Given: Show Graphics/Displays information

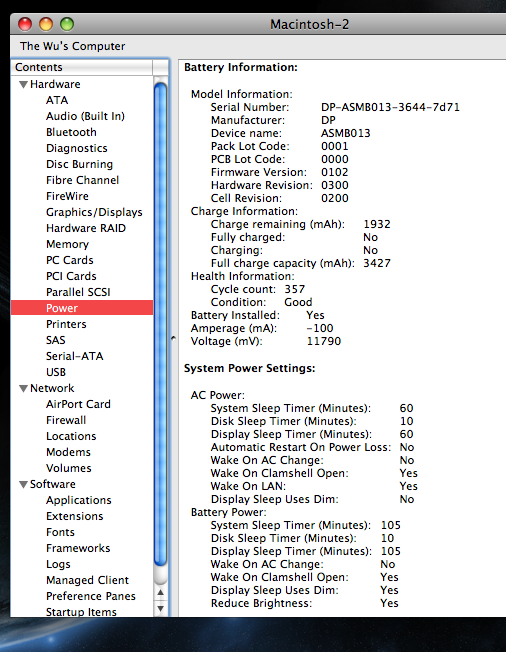Looking at the screenshot, I should (x=94, y=212).
